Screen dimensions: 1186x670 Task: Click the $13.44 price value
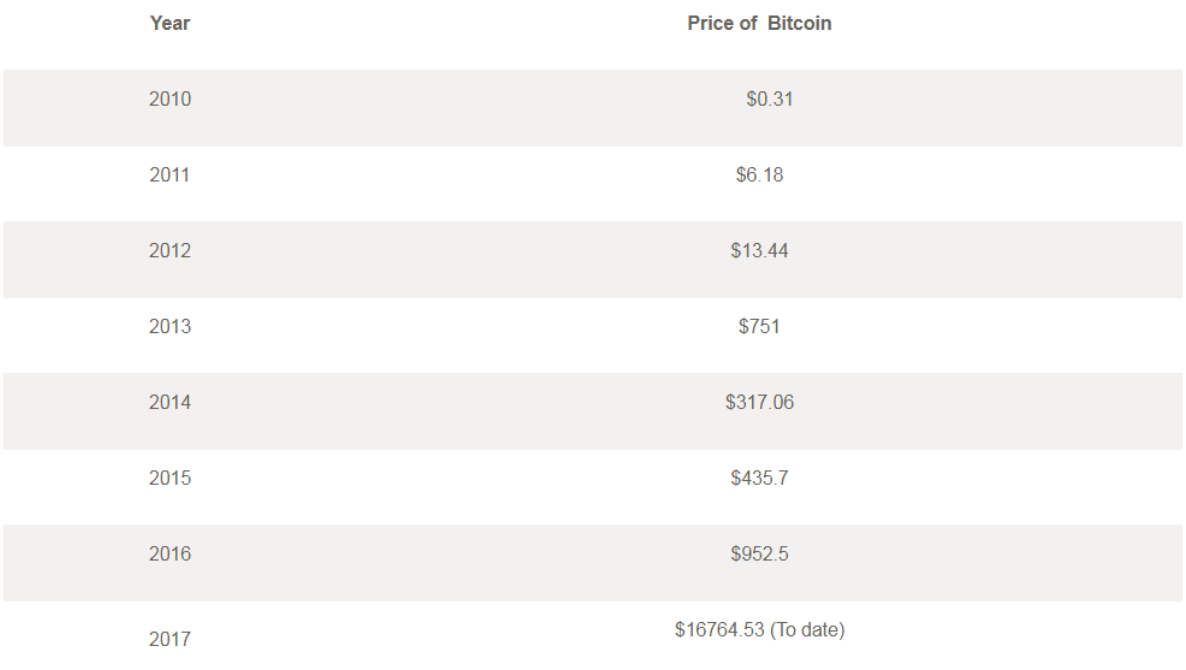pyautogui.click(x=759, y=252)
